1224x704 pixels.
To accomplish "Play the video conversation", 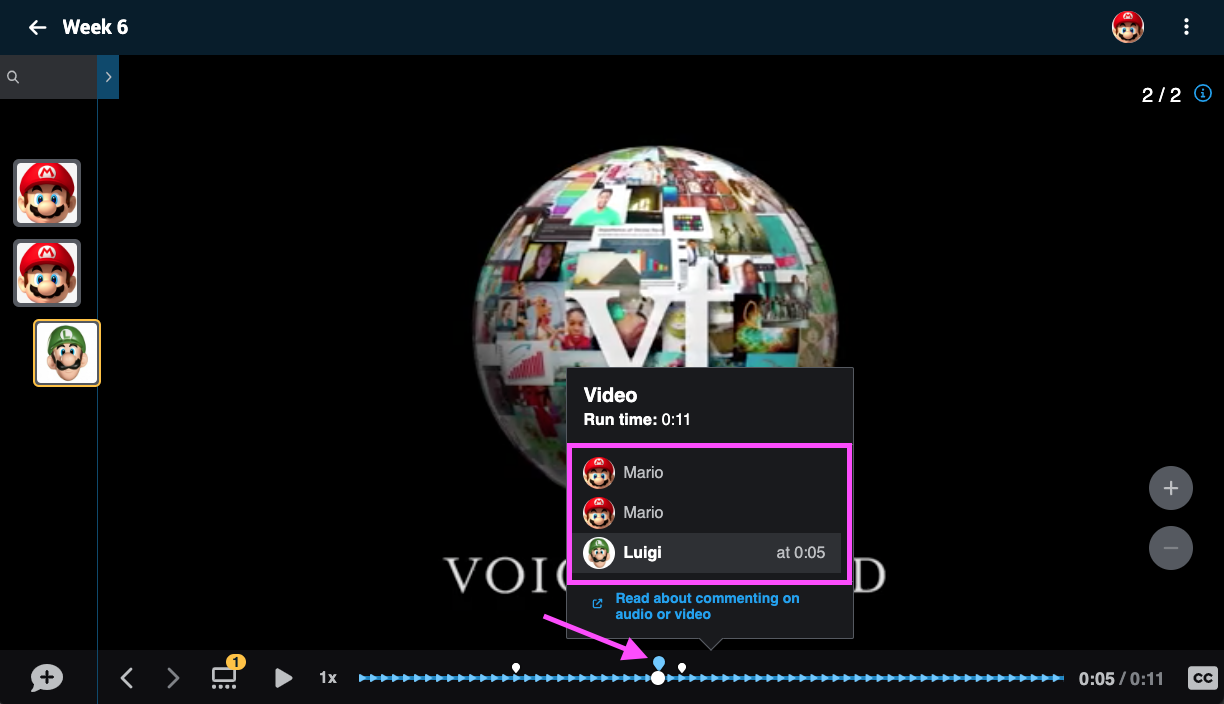I will [283, 678].
